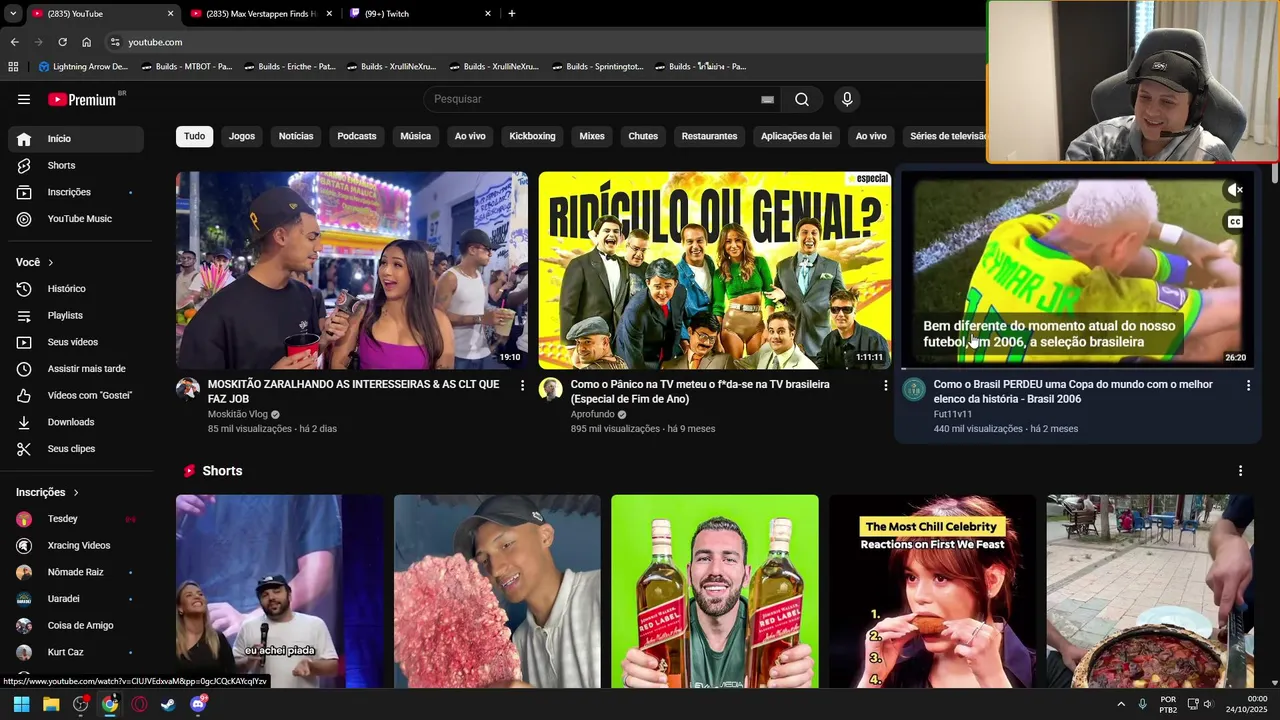Open Seus clipes in the sidebar
The image size is (1280, 720).
point(76,449)
